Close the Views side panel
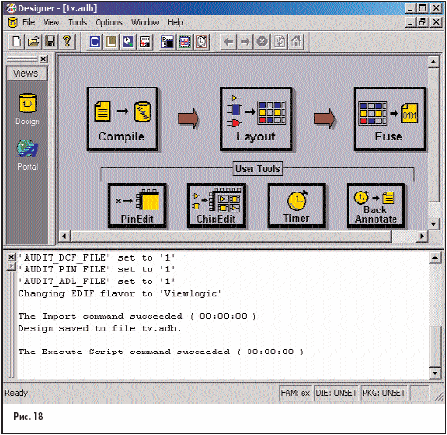The height and width of the screenshot is (435, 447). point(44,59)
